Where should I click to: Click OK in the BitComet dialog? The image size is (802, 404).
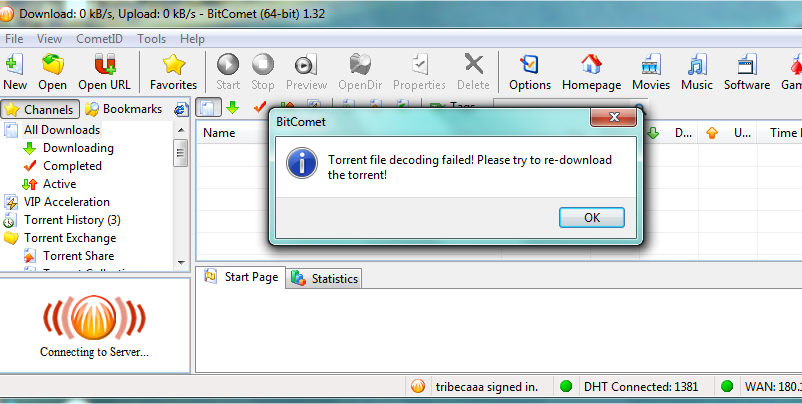tap(592, 217)
